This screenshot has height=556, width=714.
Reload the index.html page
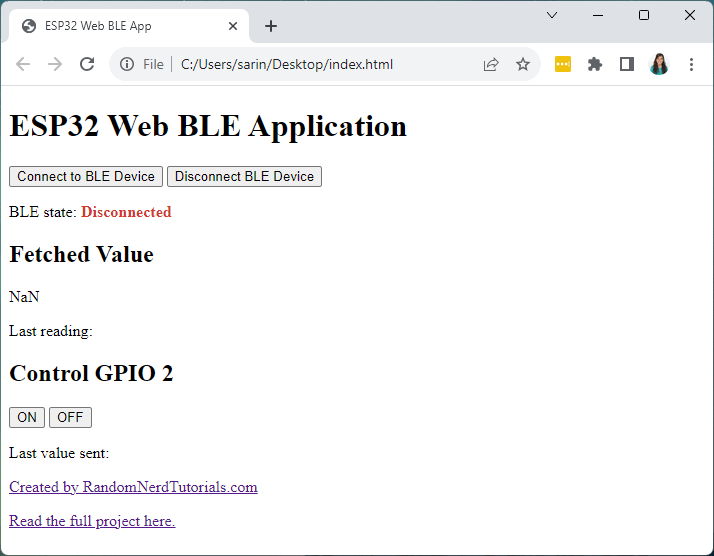87,64
